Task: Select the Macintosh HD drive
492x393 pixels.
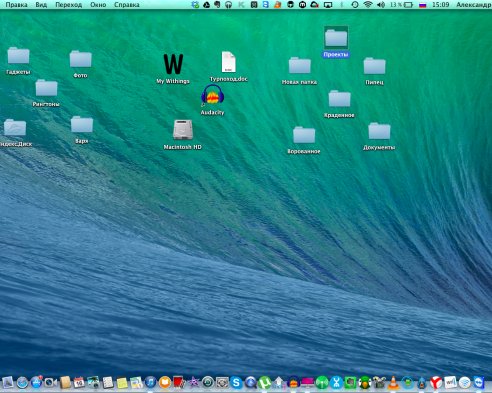Action: (x=183, y=134)
